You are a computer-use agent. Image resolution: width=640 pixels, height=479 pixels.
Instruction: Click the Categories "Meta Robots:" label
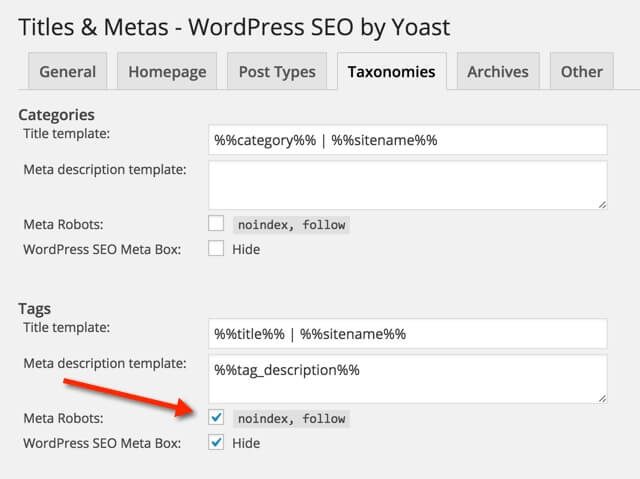pos(63,224)
